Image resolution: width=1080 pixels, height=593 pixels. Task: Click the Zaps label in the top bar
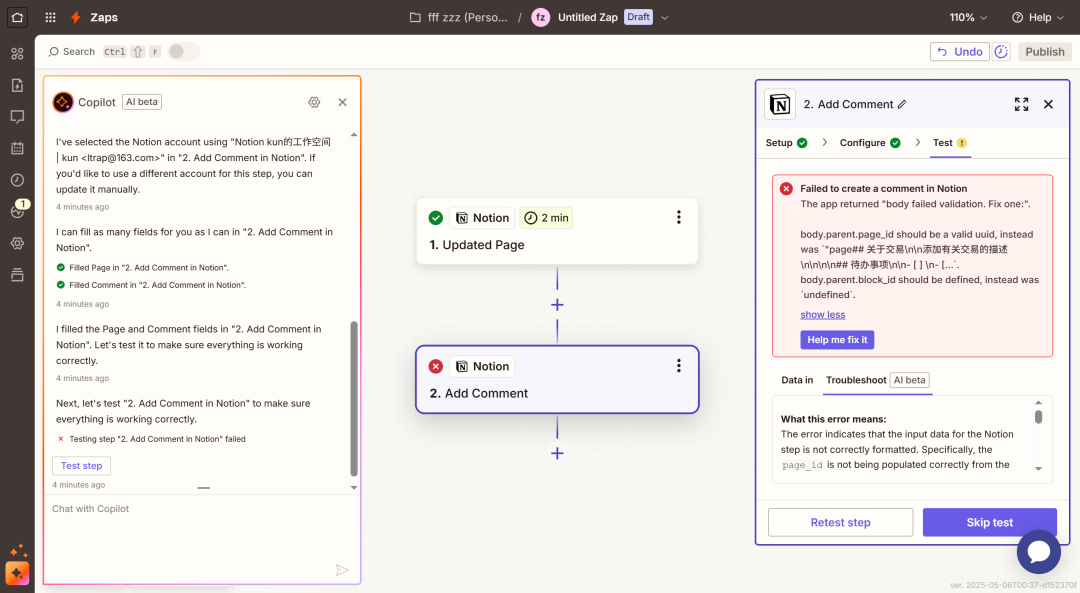coord(104,17)
